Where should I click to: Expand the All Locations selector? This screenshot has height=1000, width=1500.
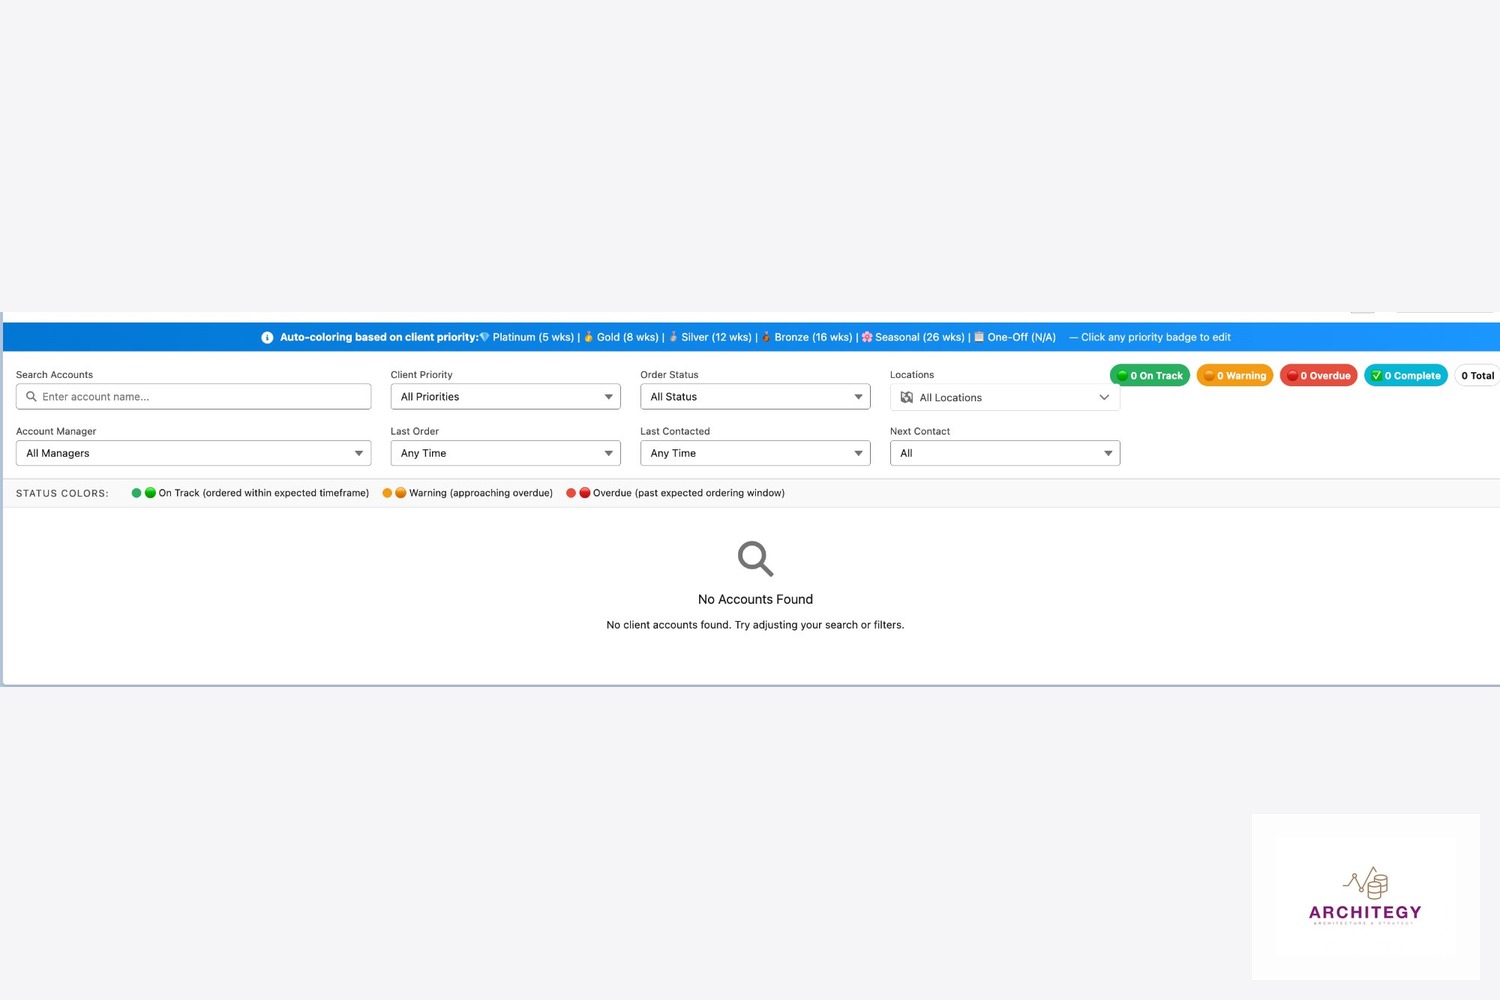[1005, 398]
